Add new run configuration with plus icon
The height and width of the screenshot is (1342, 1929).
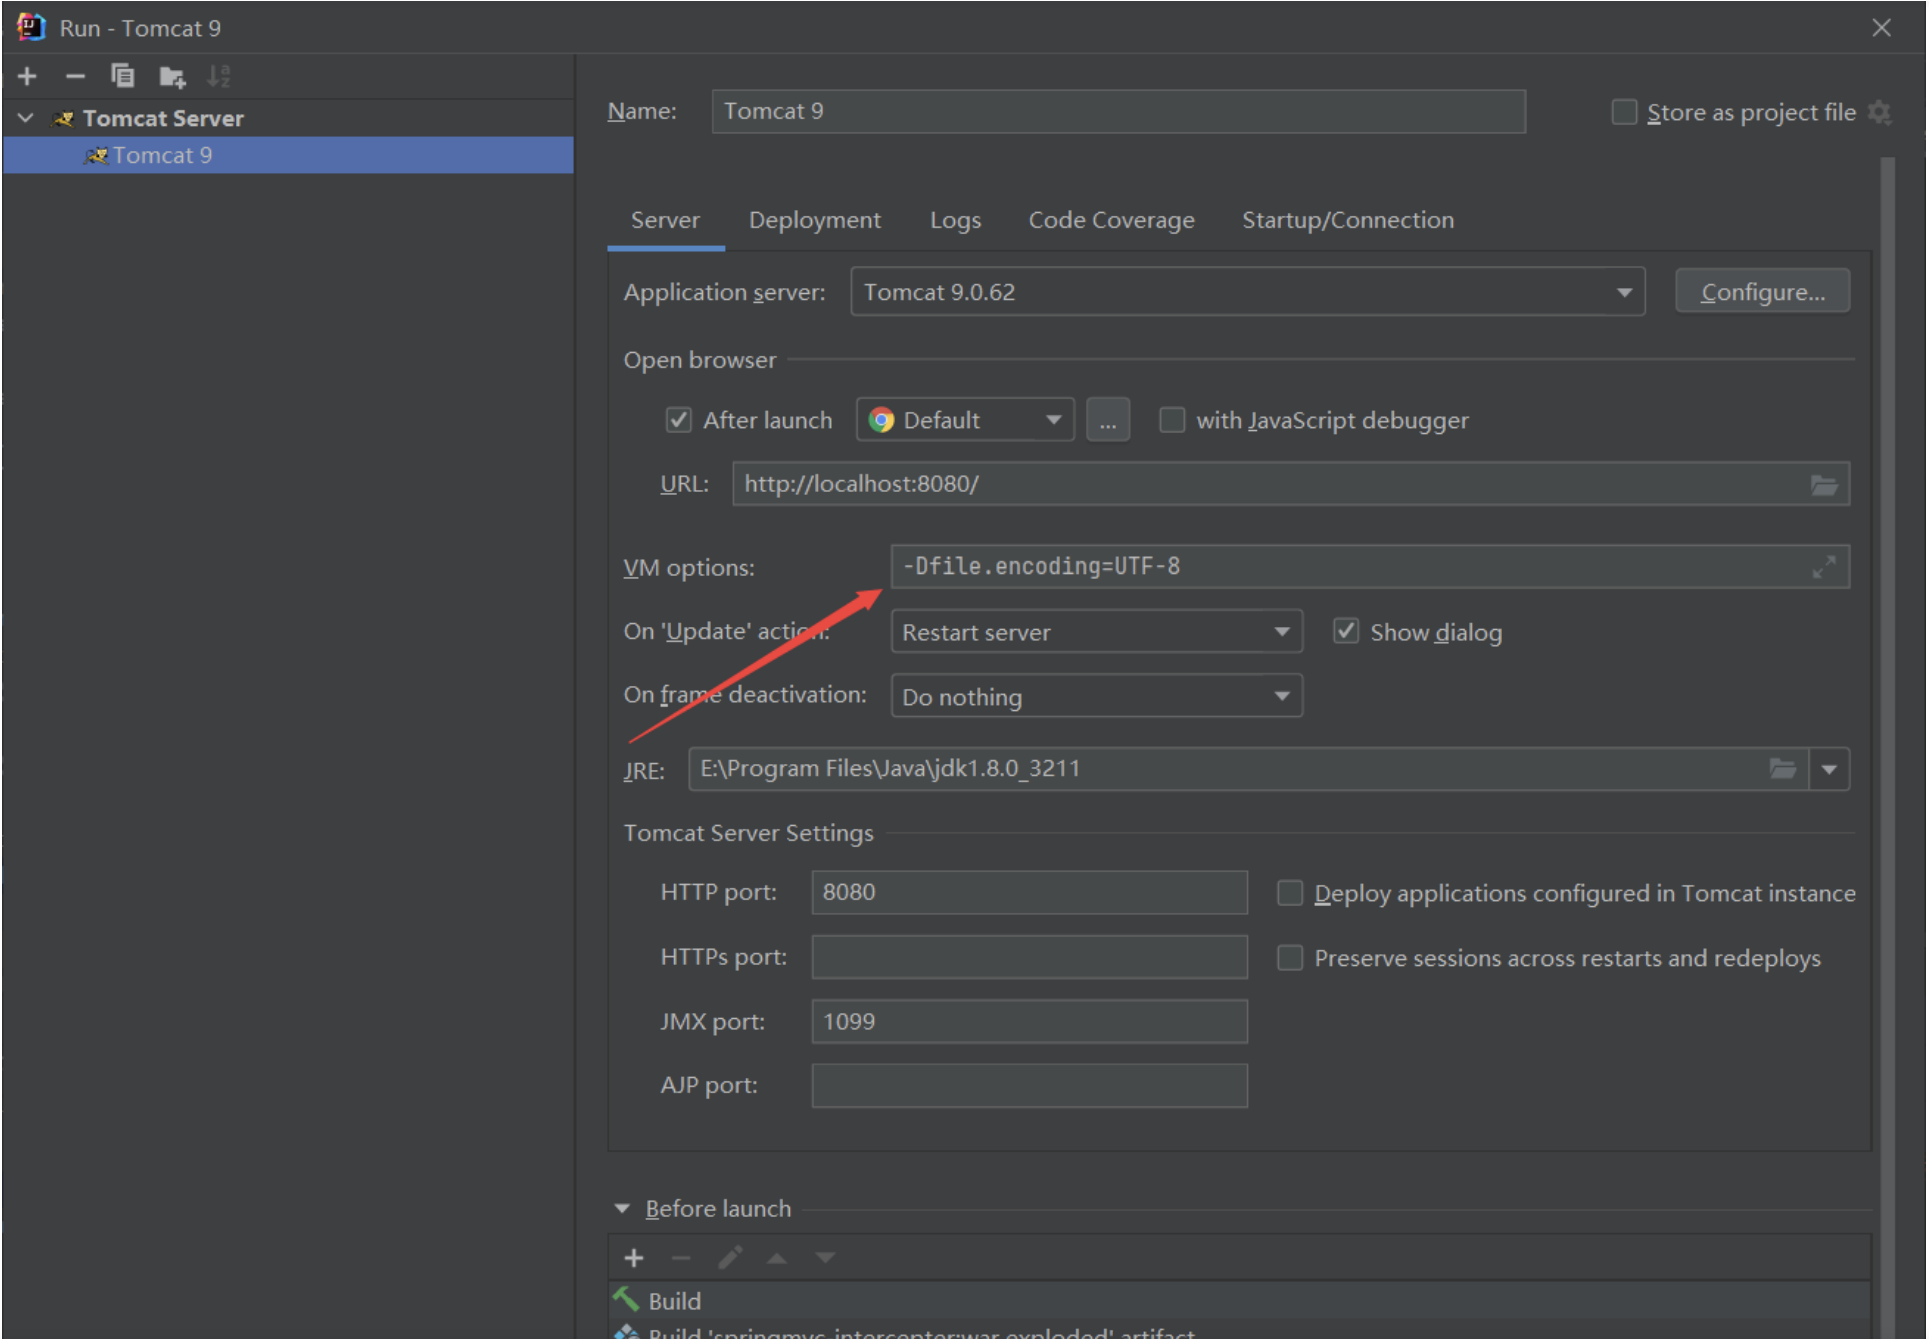click(x=27, y=76)
